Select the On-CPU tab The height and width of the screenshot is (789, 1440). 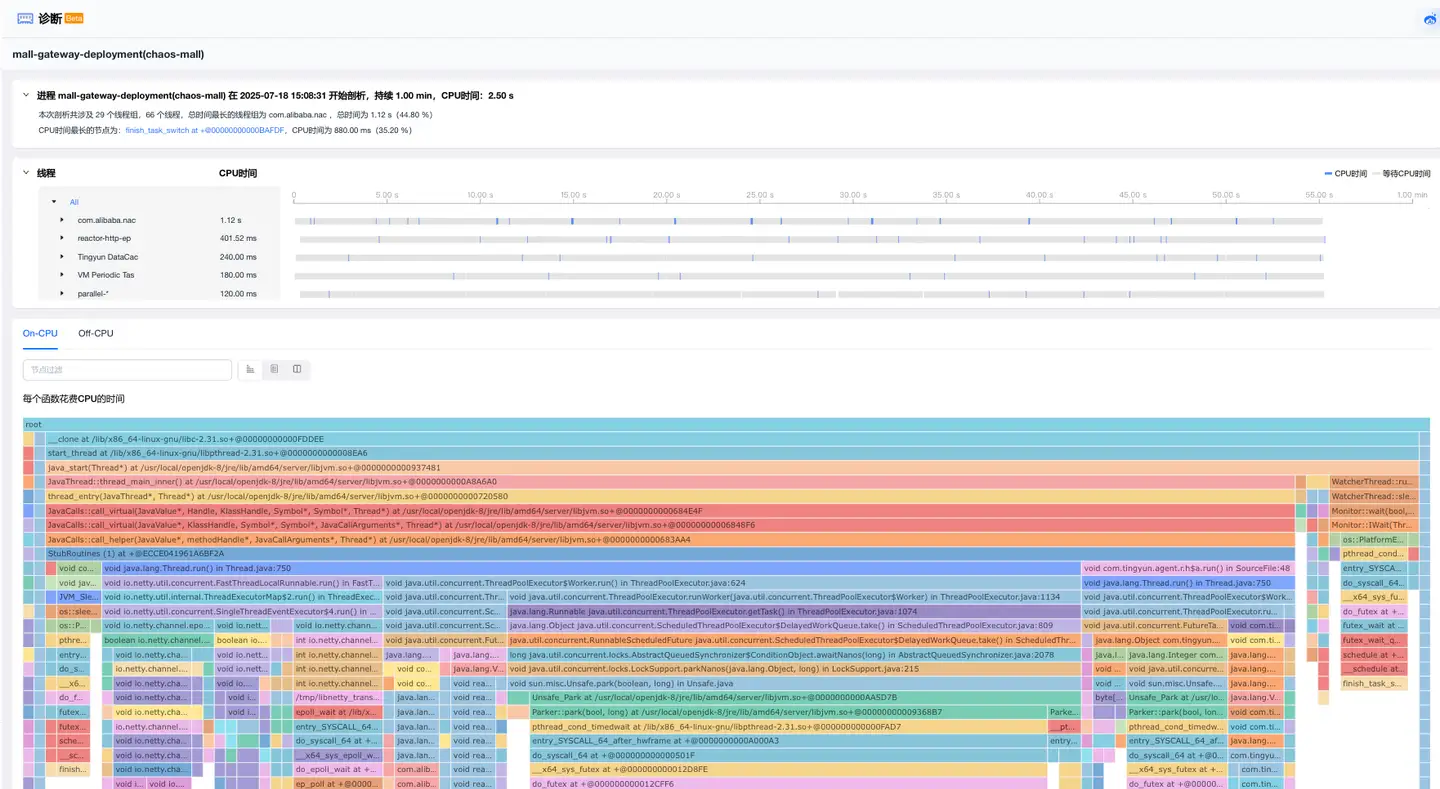[40, 333]
